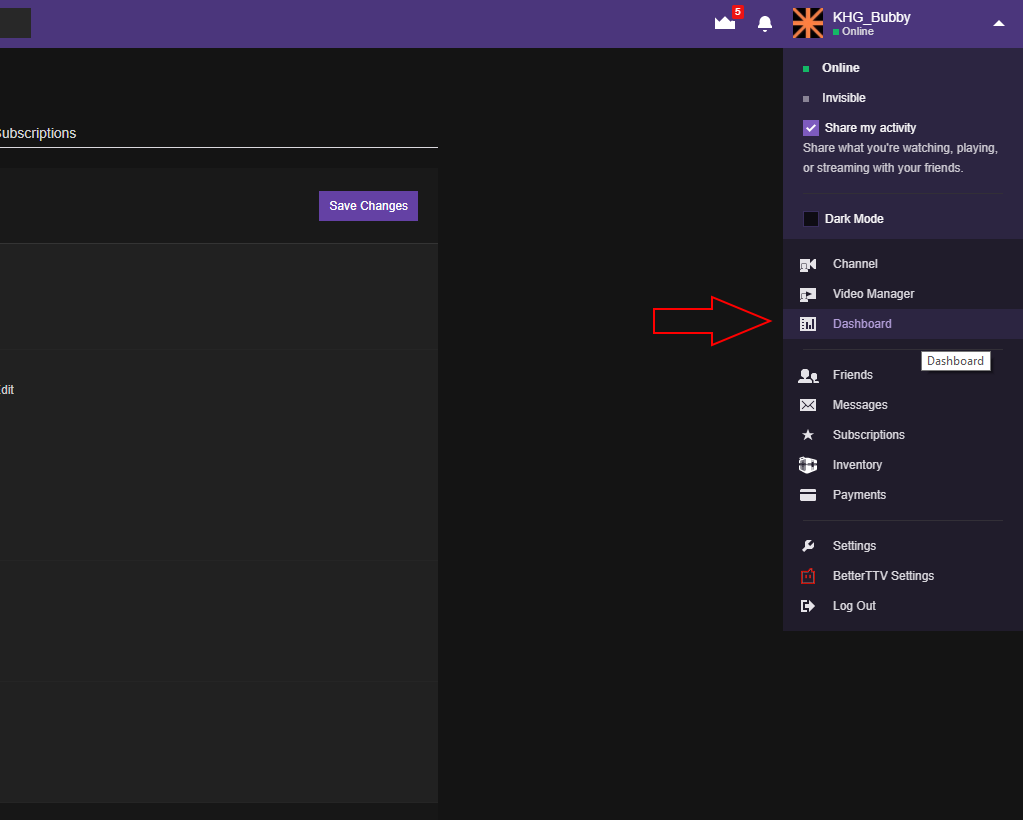This screenshot has height=820, width=1023.
Task: Open Subscriptions menu entry
Action: tap(903, 435)
